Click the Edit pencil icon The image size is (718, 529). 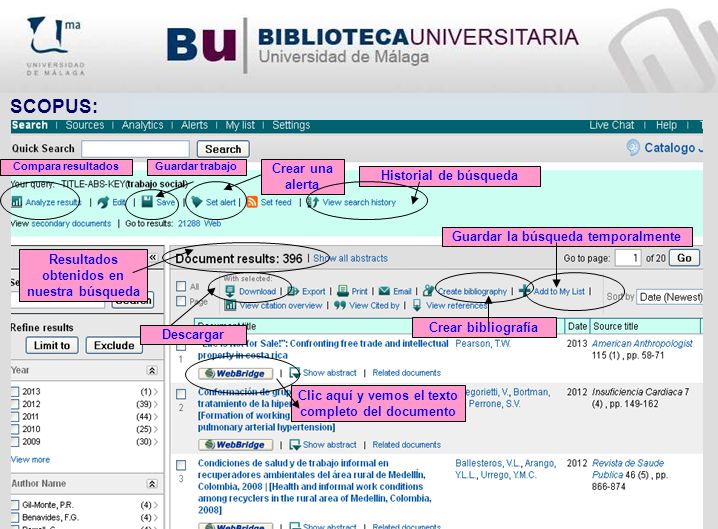(x=103, y=202)
